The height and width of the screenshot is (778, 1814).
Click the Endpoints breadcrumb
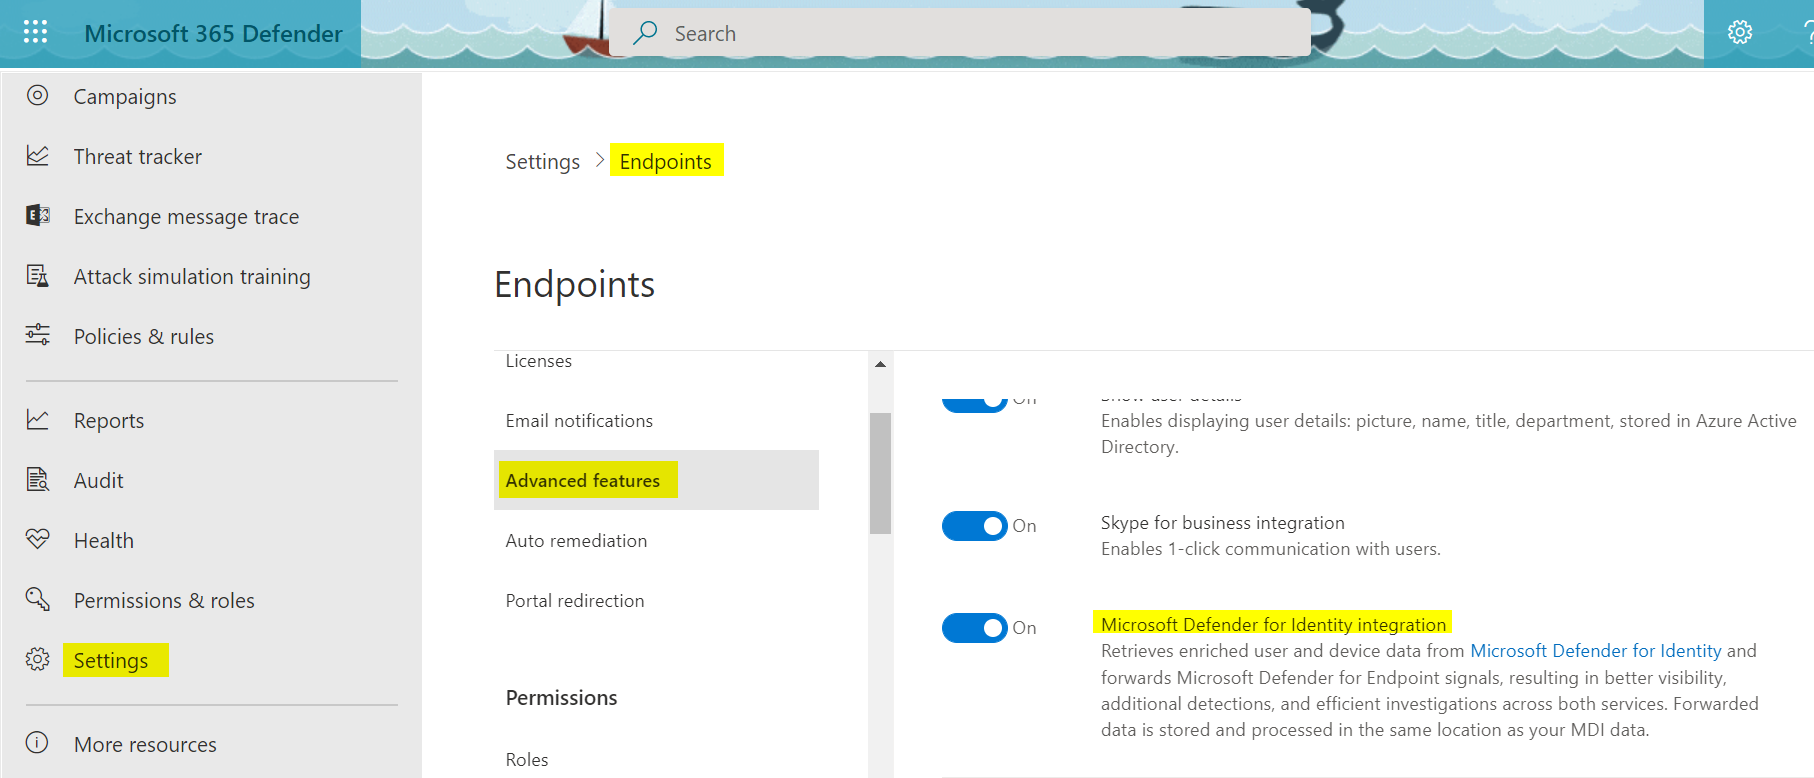coord(666,162)
